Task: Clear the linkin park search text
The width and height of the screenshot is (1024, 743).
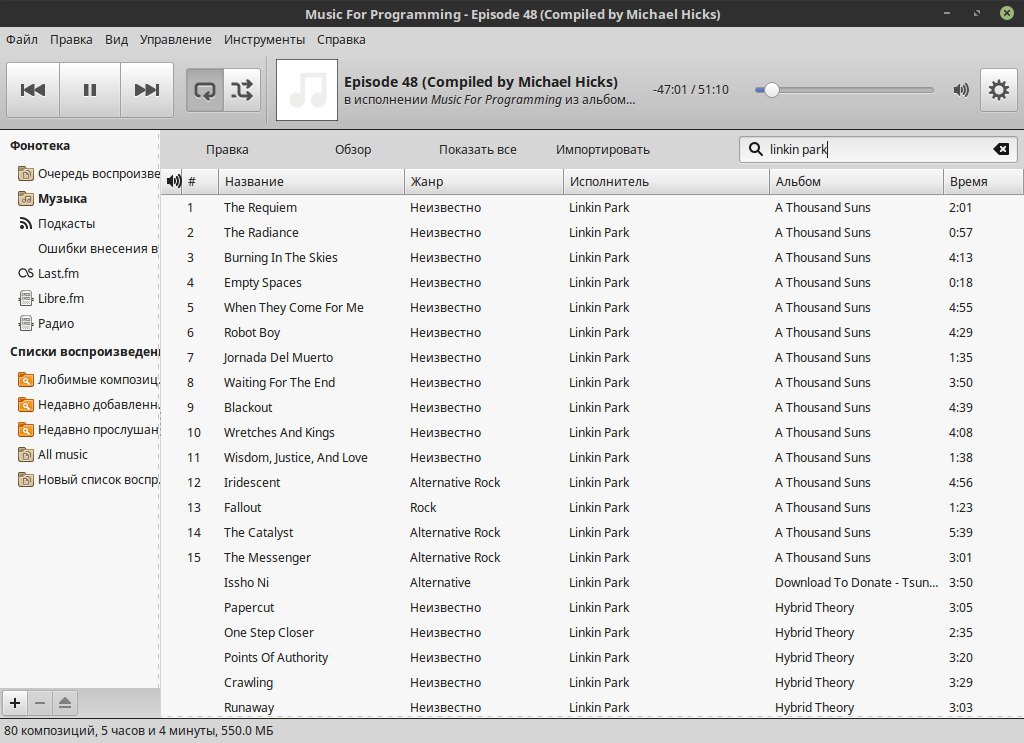Action: (x=1001, y=150)
